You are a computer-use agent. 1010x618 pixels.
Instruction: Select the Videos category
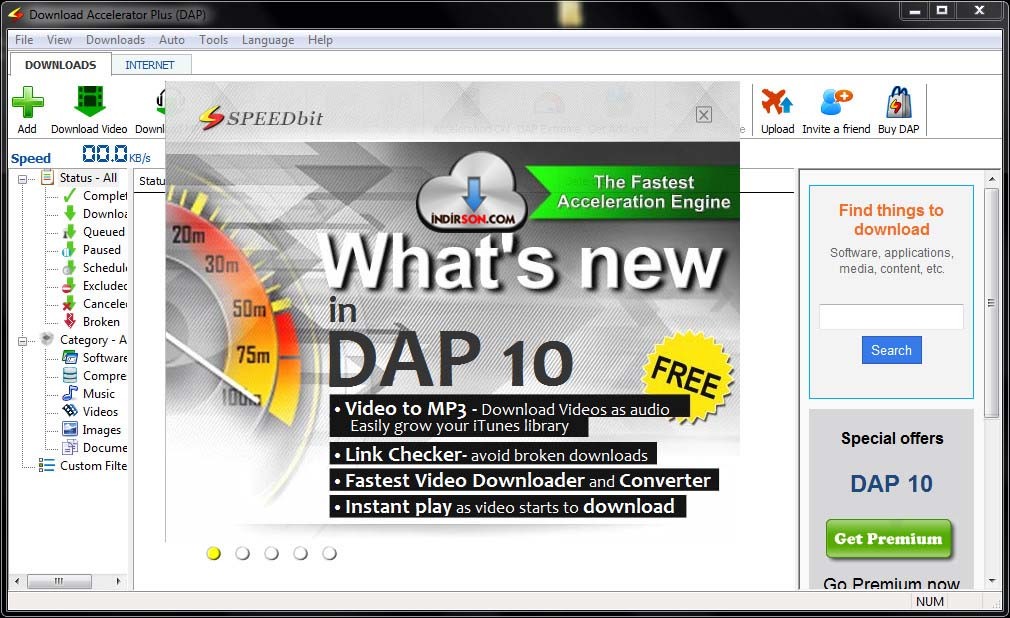coord(91,412)
